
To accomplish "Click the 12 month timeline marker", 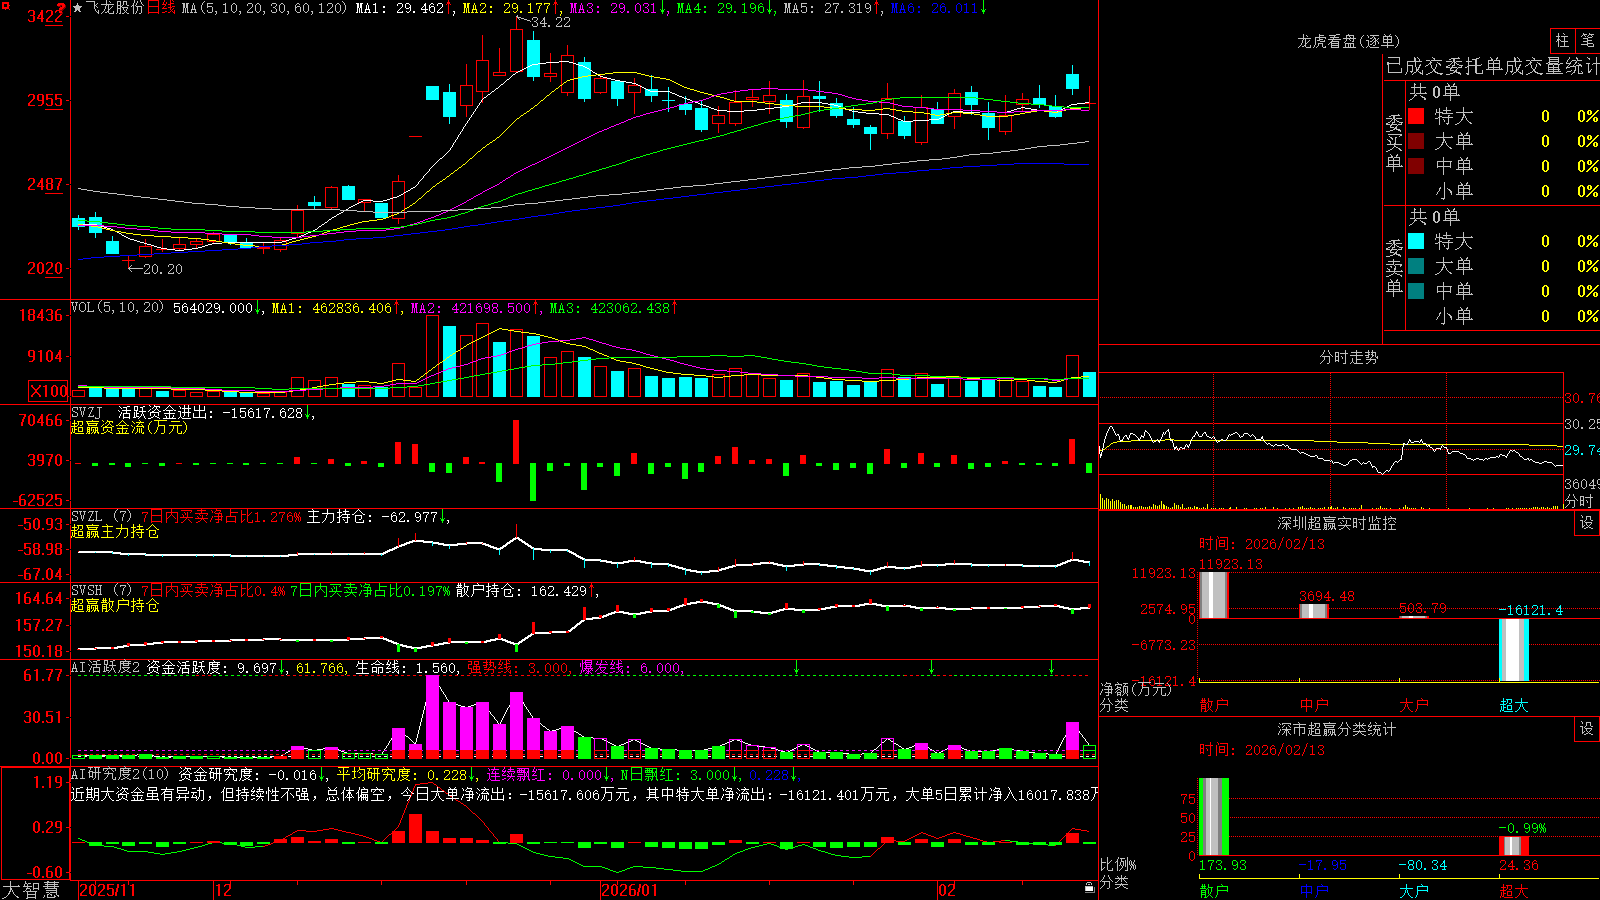I will pos(224,890).
